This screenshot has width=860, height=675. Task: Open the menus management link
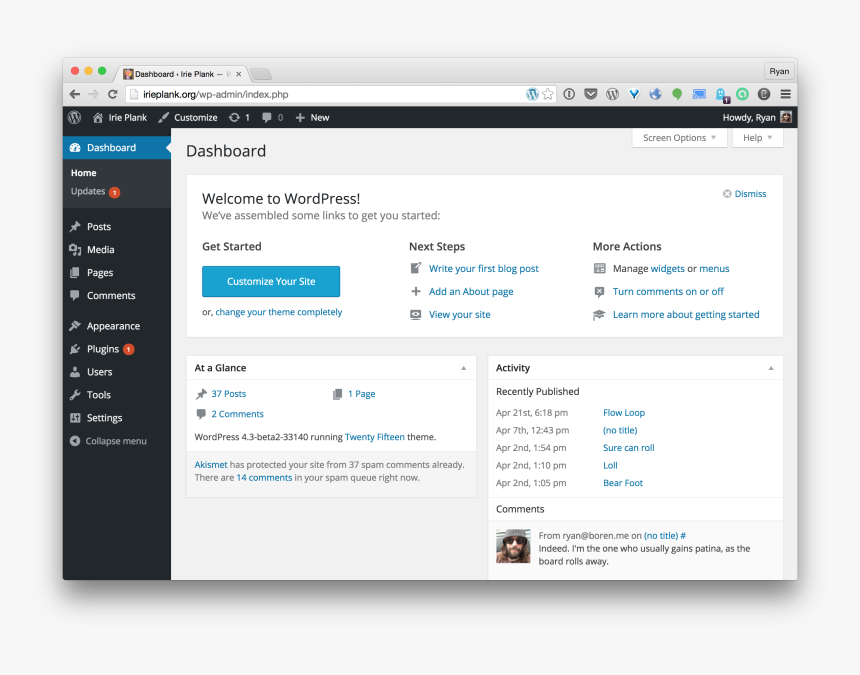pos(714,269)
